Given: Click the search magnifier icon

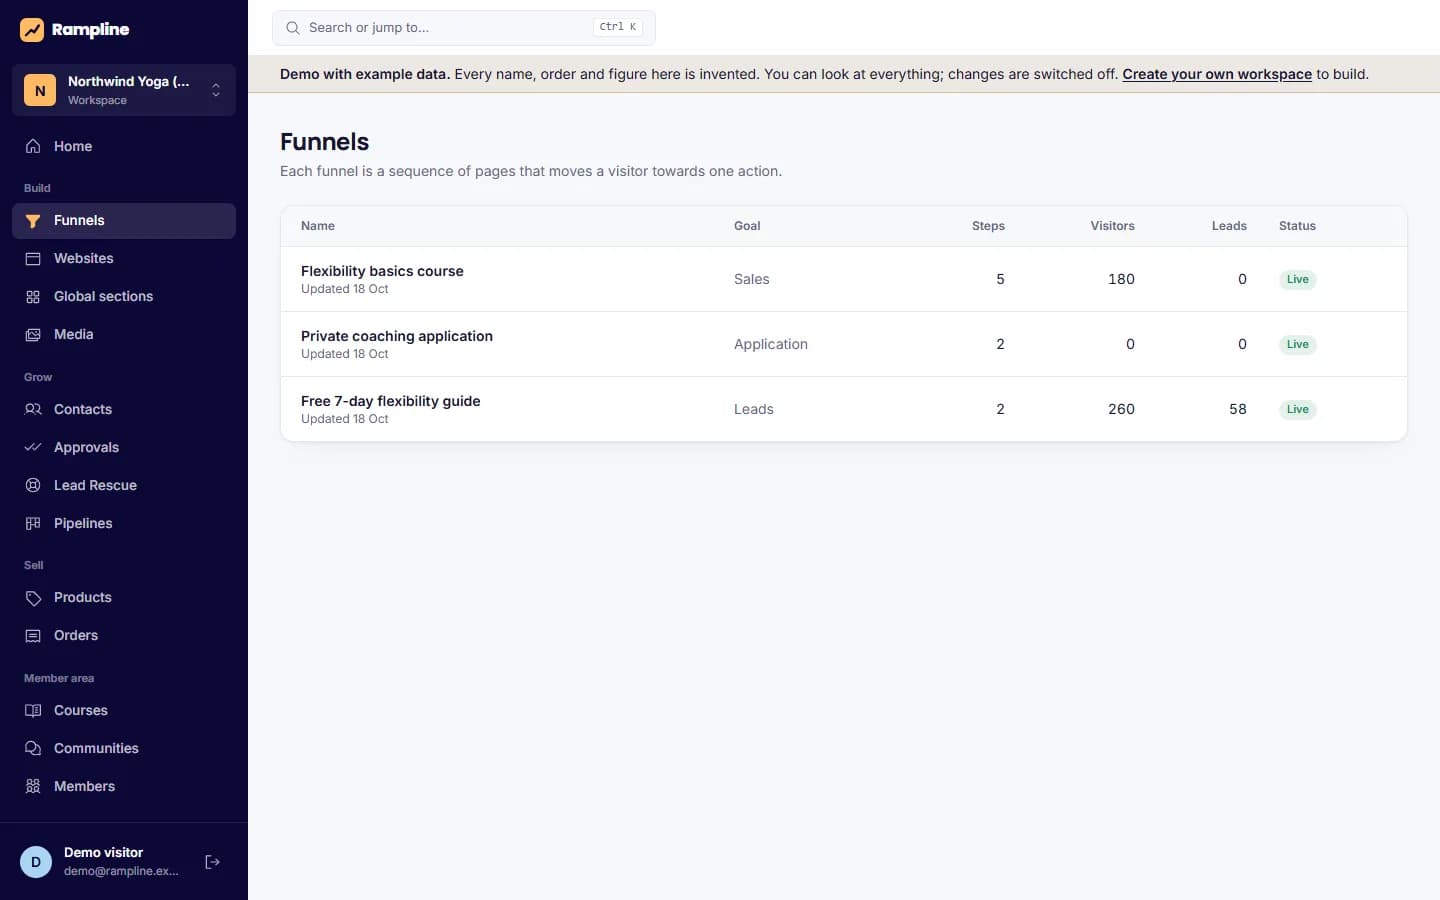Looking at the screenshot, I should pyautogui.click(x=293, y=28).
